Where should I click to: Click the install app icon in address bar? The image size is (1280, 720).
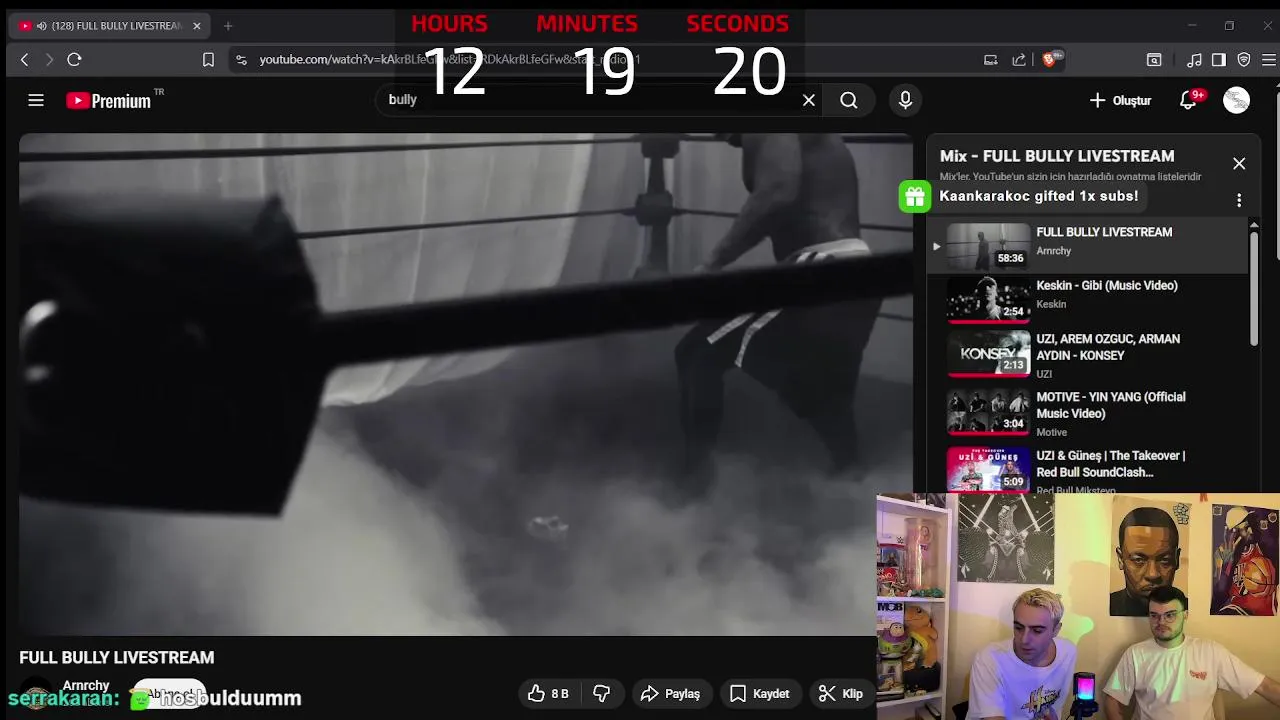(x=991, y=60)
